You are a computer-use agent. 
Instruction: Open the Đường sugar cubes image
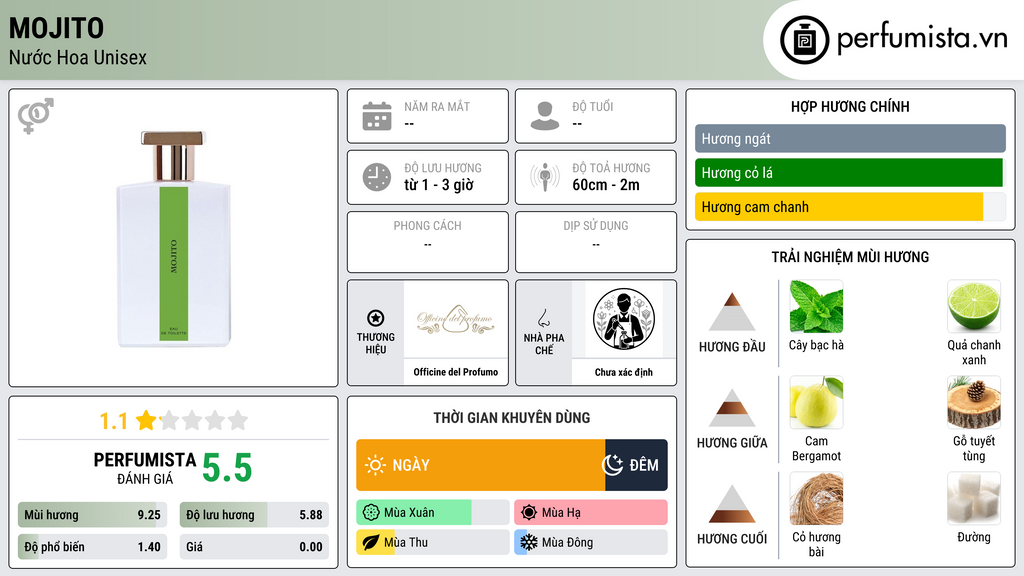974,499
